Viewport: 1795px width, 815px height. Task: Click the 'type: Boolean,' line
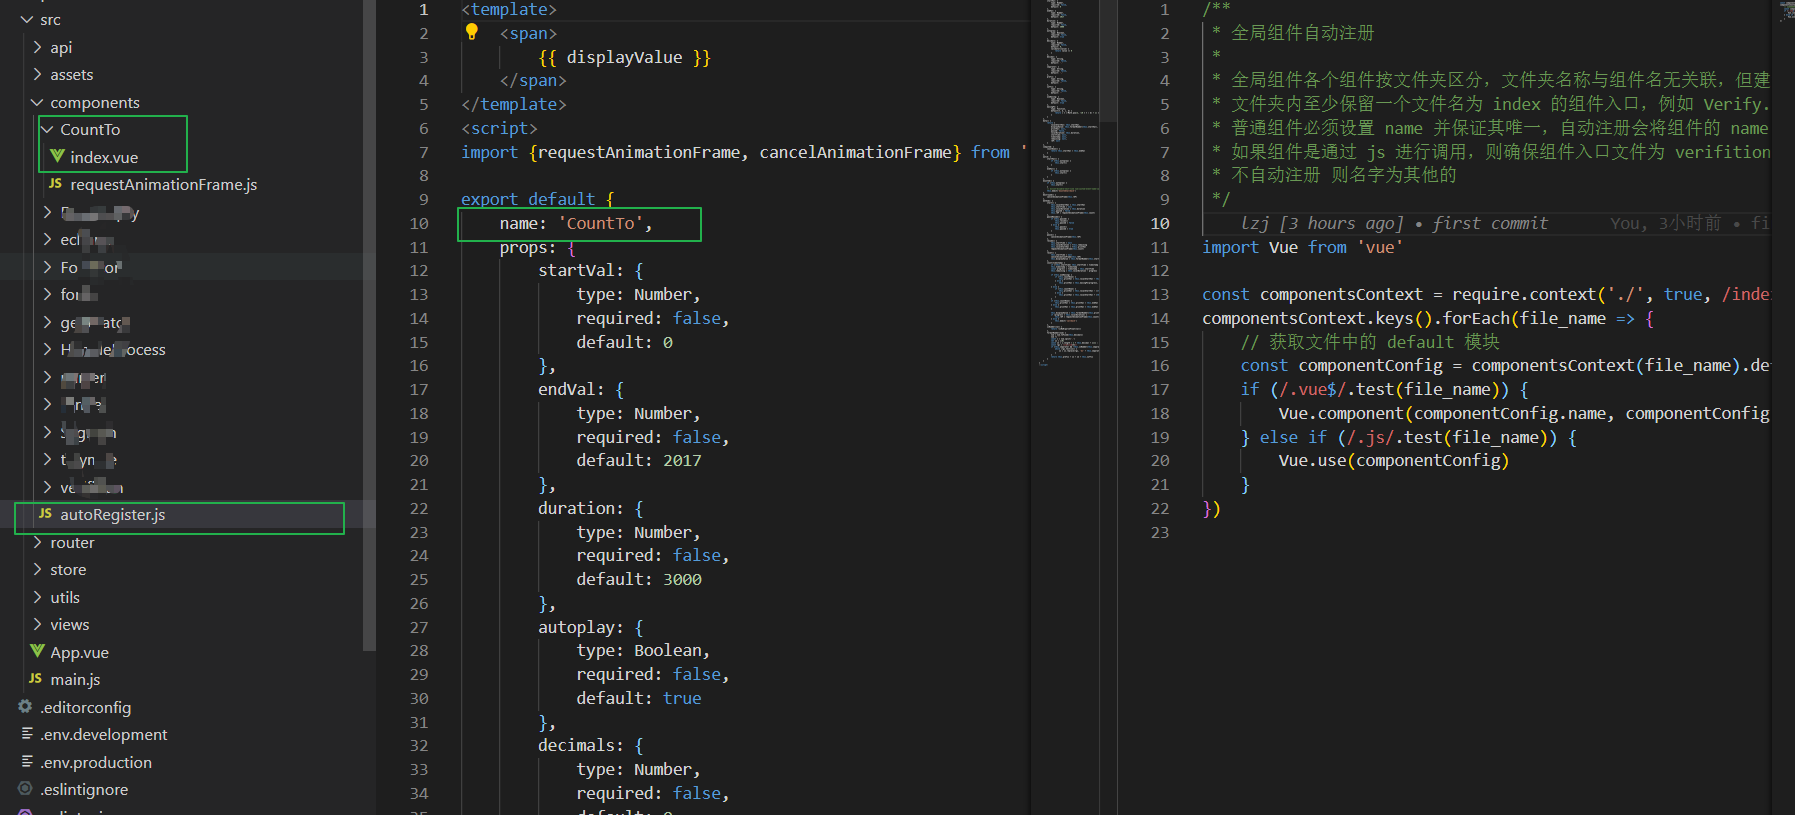point(643,651)
